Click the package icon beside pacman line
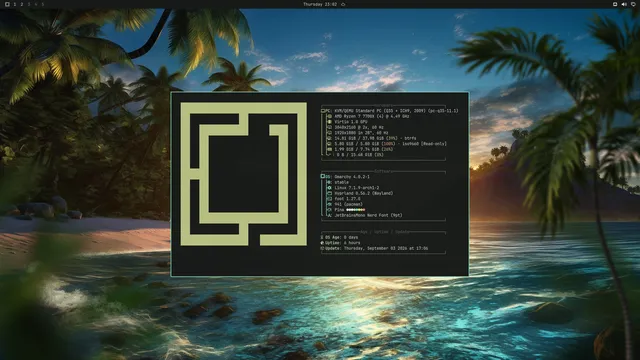Screen dimensions: 640x360 coord(329,204)
